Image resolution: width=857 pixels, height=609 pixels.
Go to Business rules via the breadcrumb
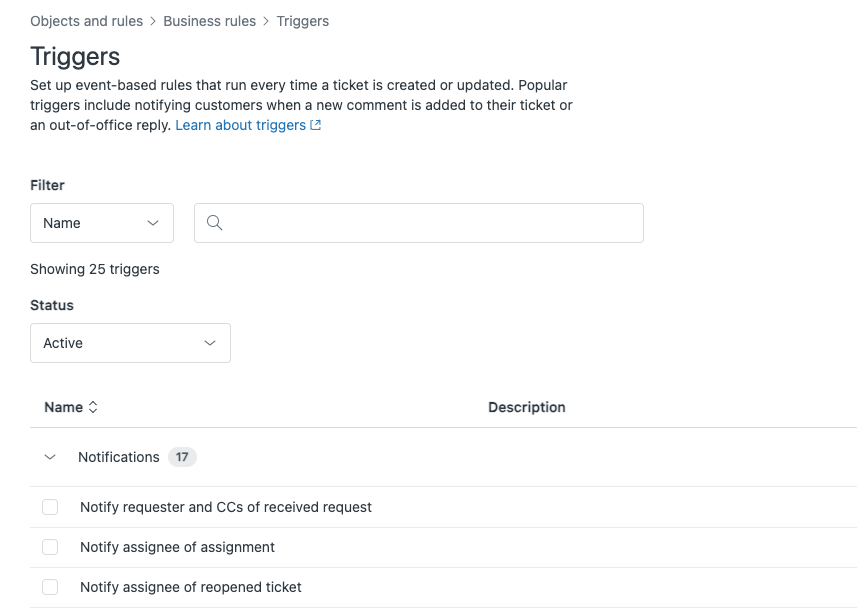tap(209, 21)
